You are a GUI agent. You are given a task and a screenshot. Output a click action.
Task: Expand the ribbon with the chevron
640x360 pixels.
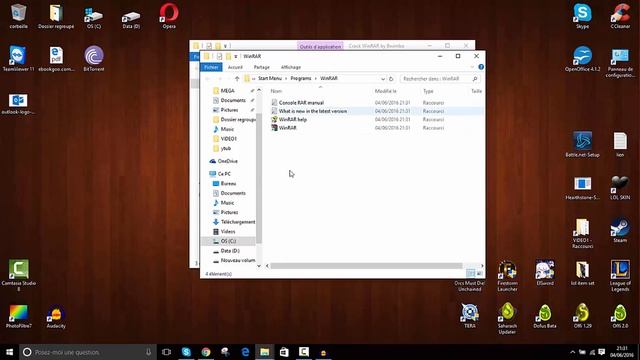[x=472, y=67]
